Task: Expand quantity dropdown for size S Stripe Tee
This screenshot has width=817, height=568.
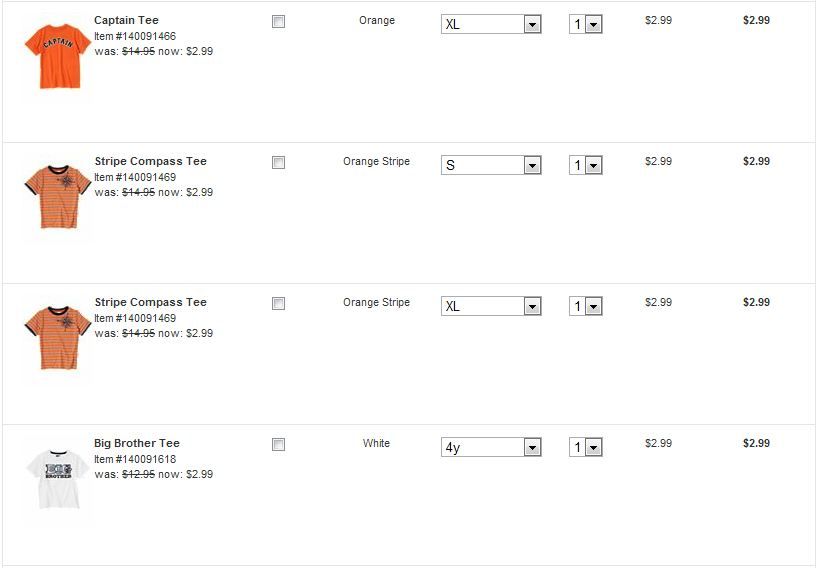Action: tap(585, 165)
